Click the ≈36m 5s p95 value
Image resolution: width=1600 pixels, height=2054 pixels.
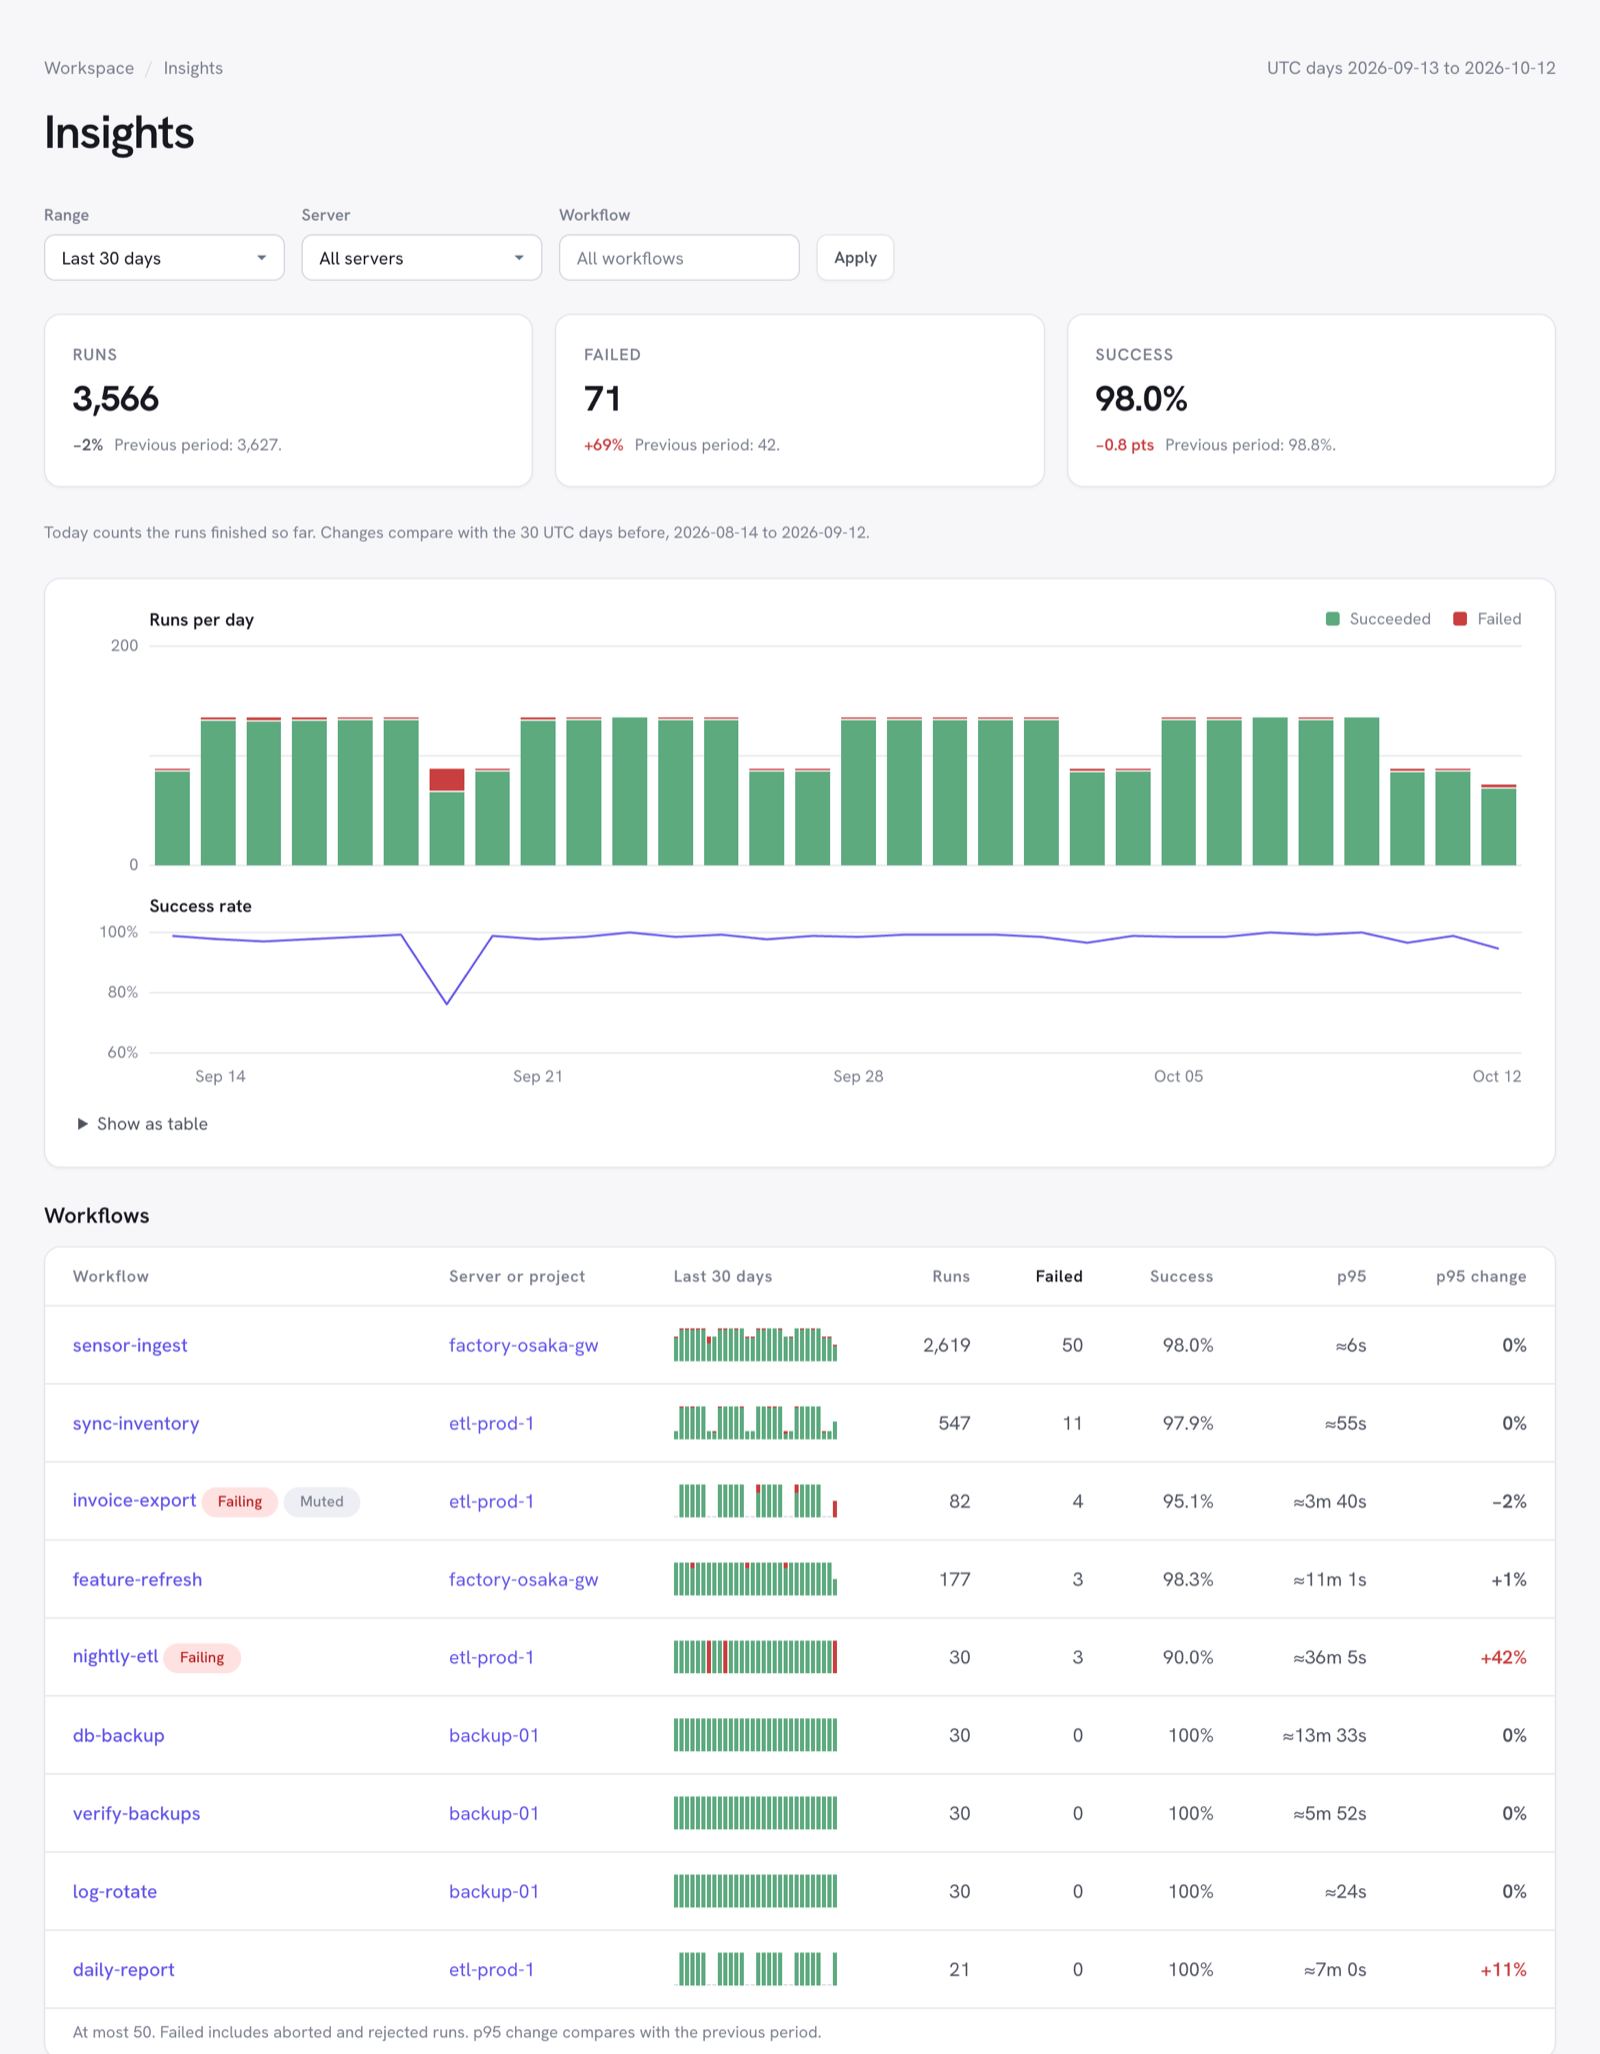click(x=1330, y=1657)
